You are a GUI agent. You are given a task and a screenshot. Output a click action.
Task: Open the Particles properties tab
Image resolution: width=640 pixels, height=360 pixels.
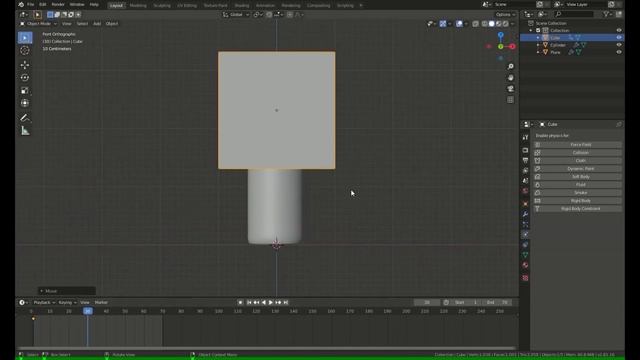[x=525, y=224]
